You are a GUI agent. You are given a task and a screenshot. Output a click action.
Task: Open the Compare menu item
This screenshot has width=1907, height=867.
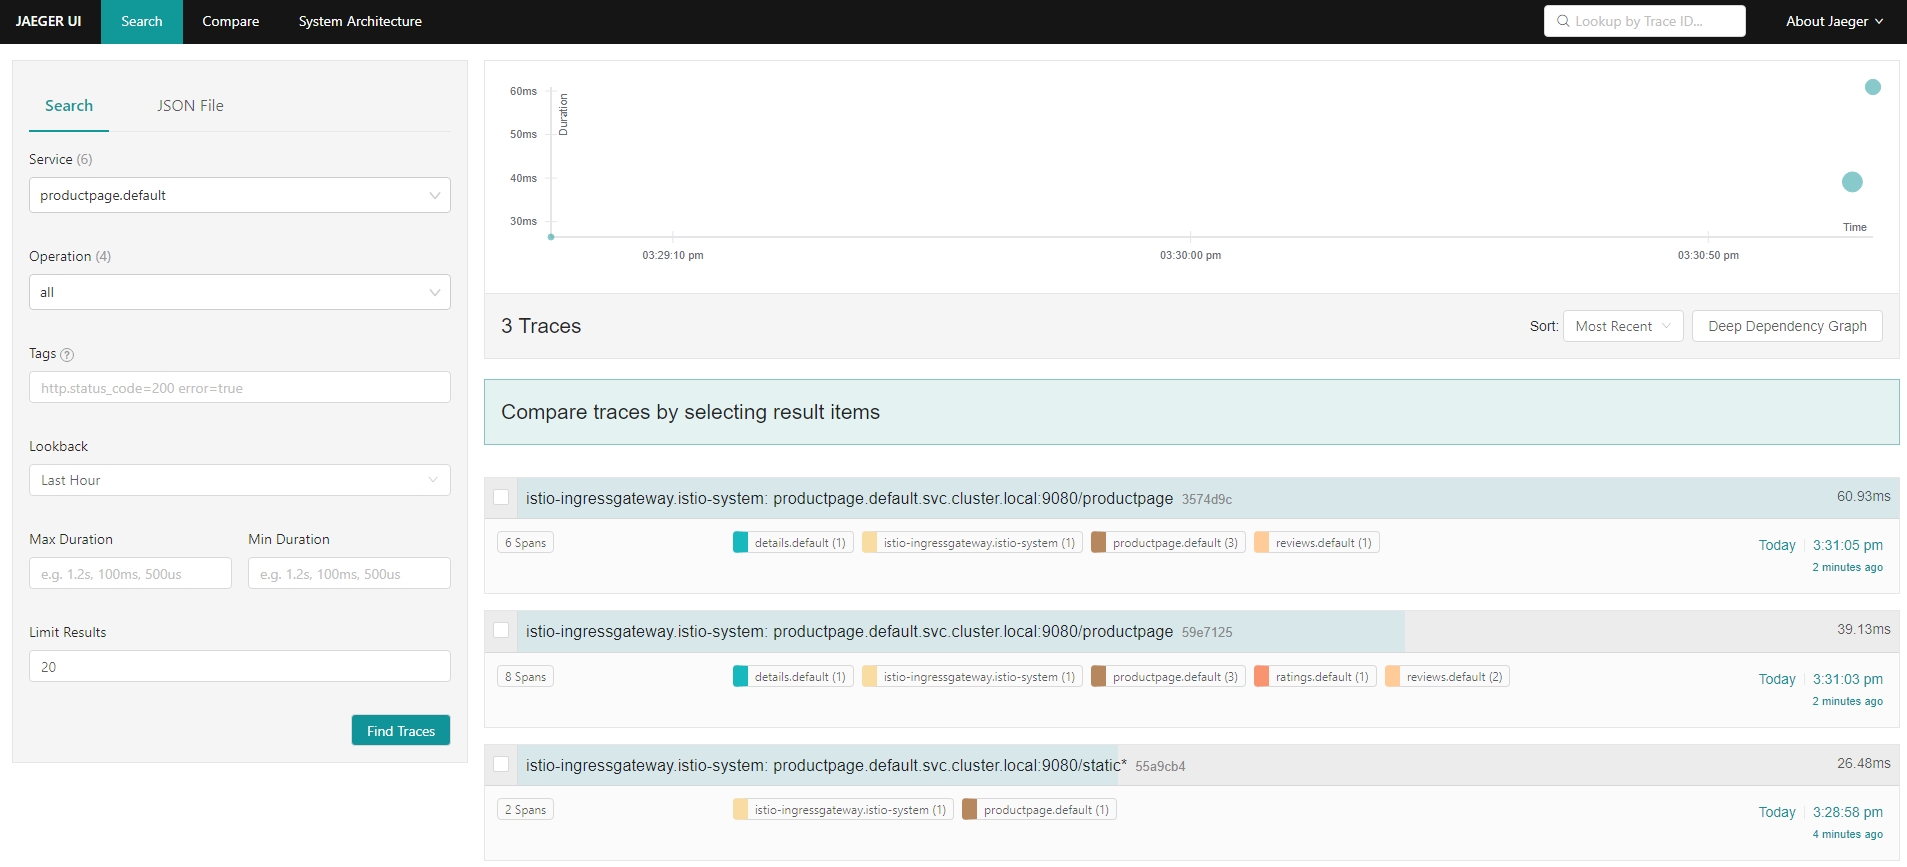(x=230, y=21)
